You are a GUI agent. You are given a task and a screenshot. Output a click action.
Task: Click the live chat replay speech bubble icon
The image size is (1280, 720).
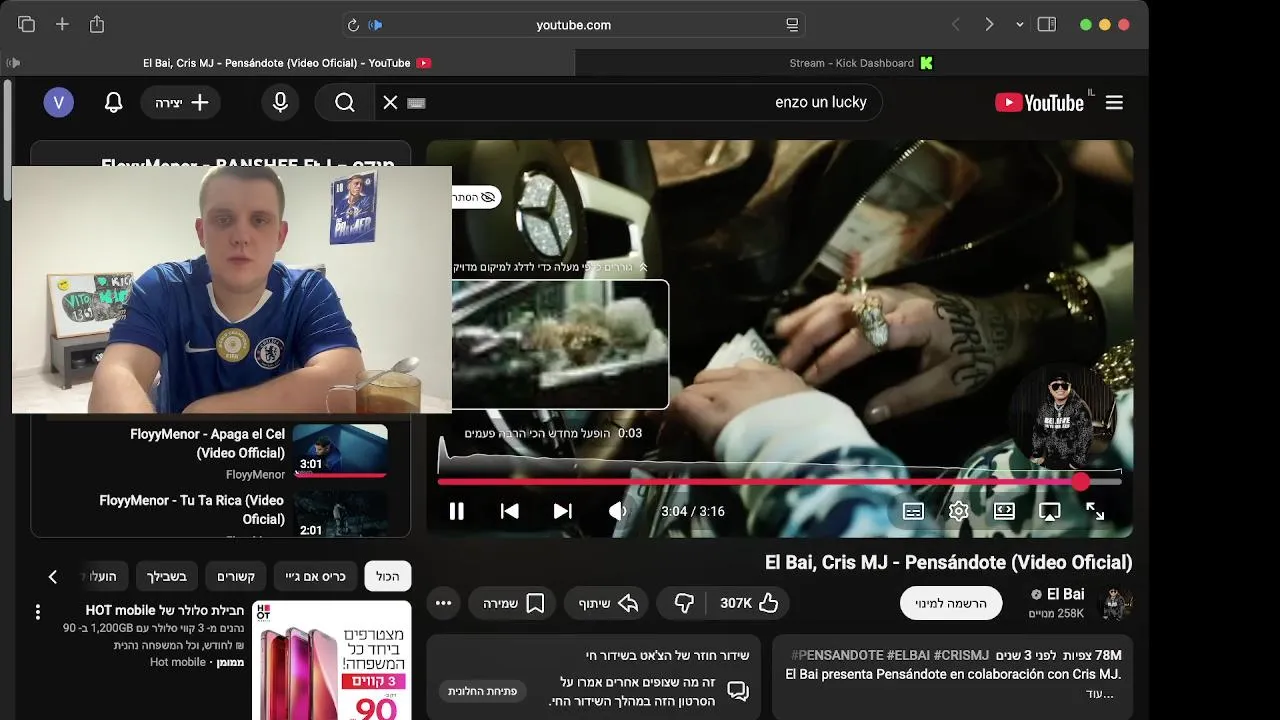(x=738, y=691)
